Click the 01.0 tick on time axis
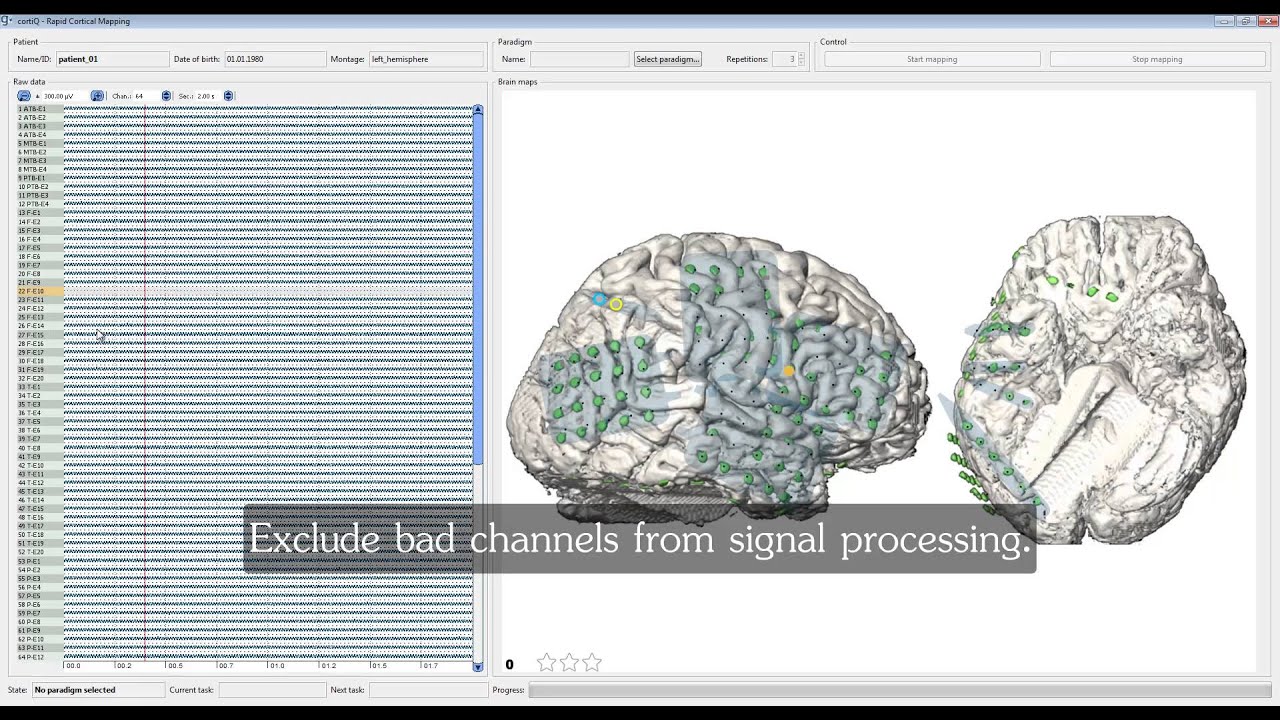The width and height of the screenshot is (1280, 720). click(276, 665)
